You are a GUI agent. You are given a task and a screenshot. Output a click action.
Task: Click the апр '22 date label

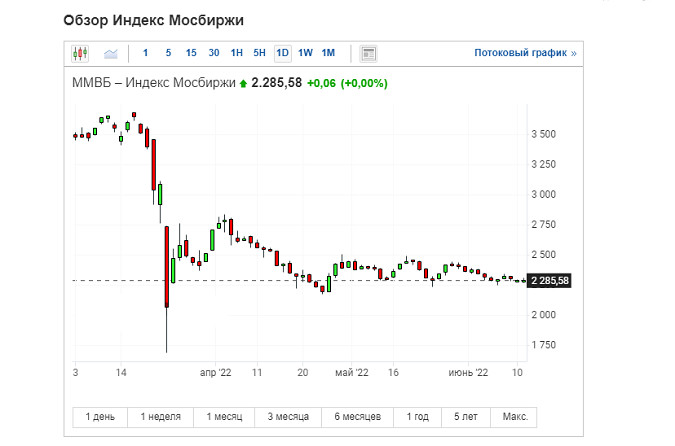(x=215, y=373)
